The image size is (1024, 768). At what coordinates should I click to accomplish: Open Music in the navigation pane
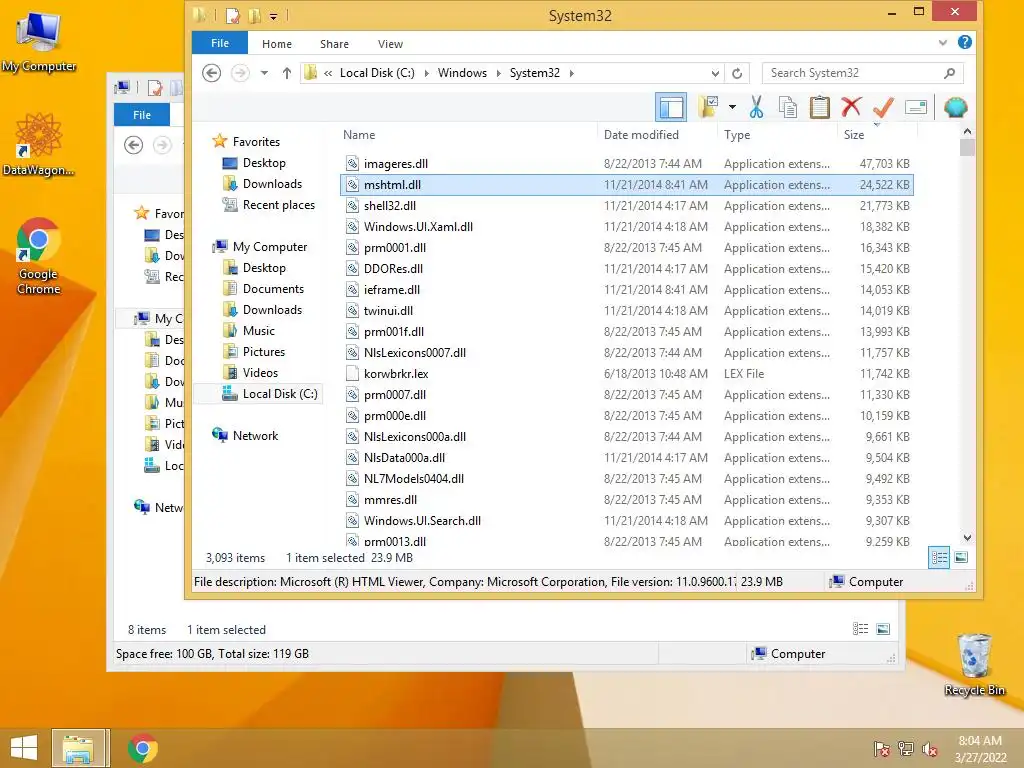click(259, 330)
